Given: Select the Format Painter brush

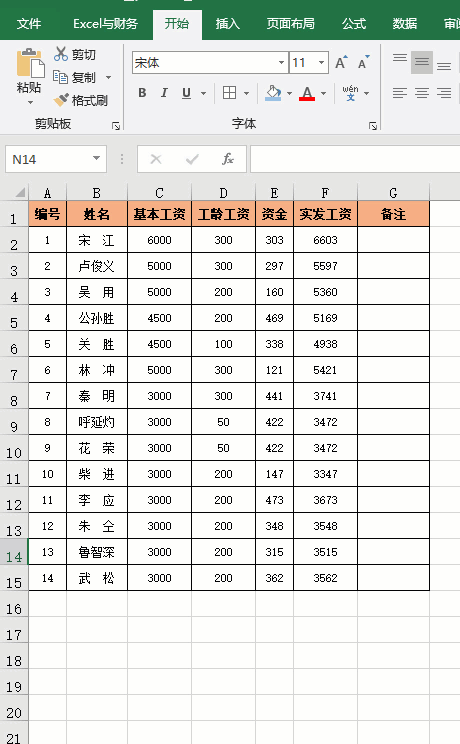Looking at the screenshot, I should tap(61, 100).
